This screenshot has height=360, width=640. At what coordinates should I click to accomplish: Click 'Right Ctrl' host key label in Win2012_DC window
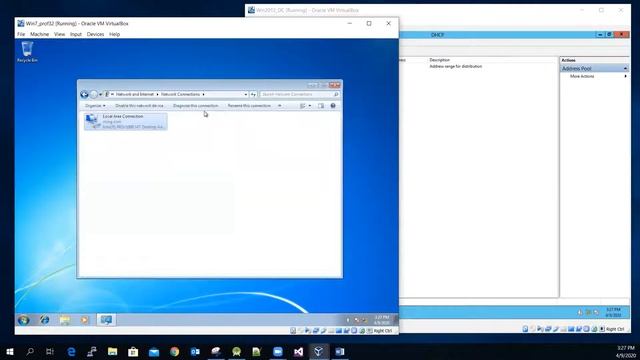coord(615,329)
